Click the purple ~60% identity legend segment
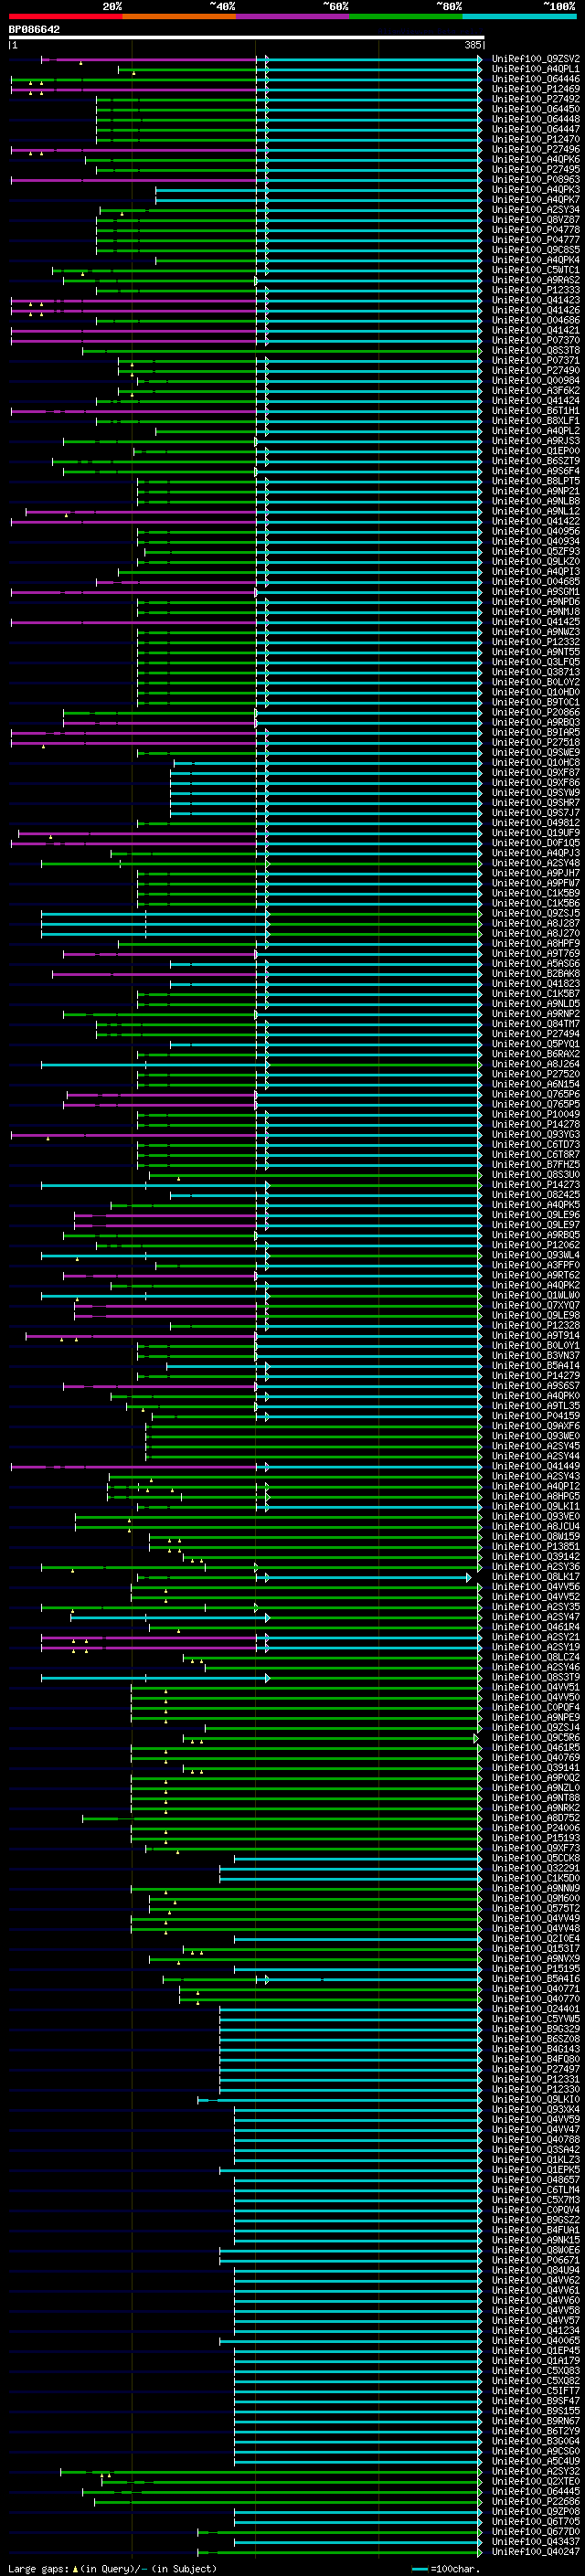The width and height of the screenshot is (585, 2576). click(292, 16)
